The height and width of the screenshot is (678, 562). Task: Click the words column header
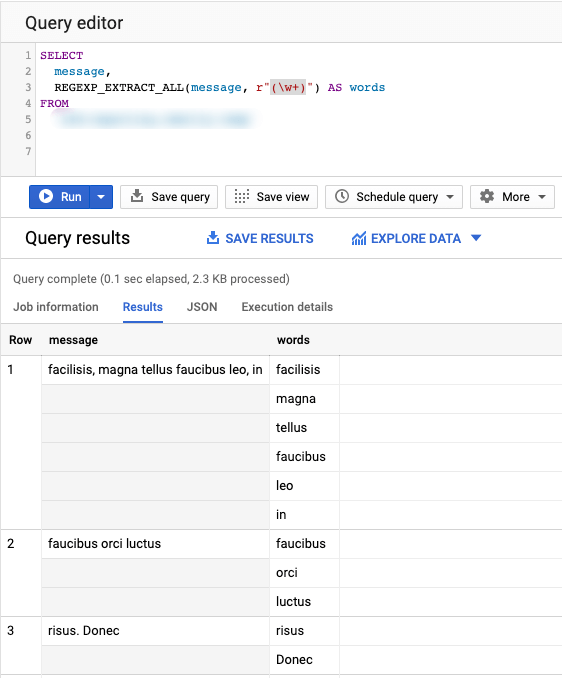293,340
